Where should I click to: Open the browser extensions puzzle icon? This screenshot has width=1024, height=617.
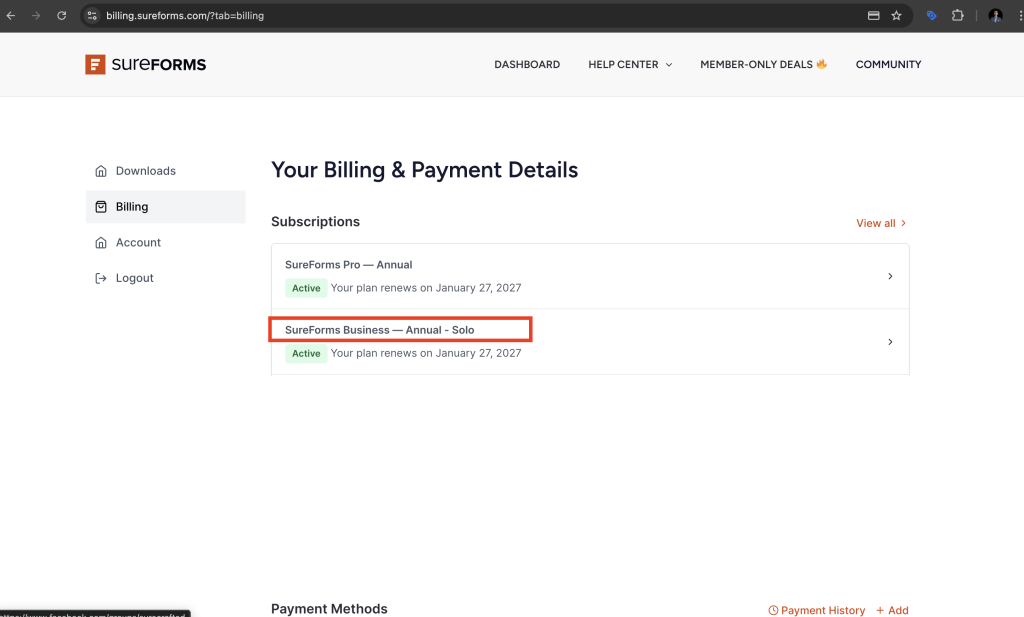pos(958,16)
